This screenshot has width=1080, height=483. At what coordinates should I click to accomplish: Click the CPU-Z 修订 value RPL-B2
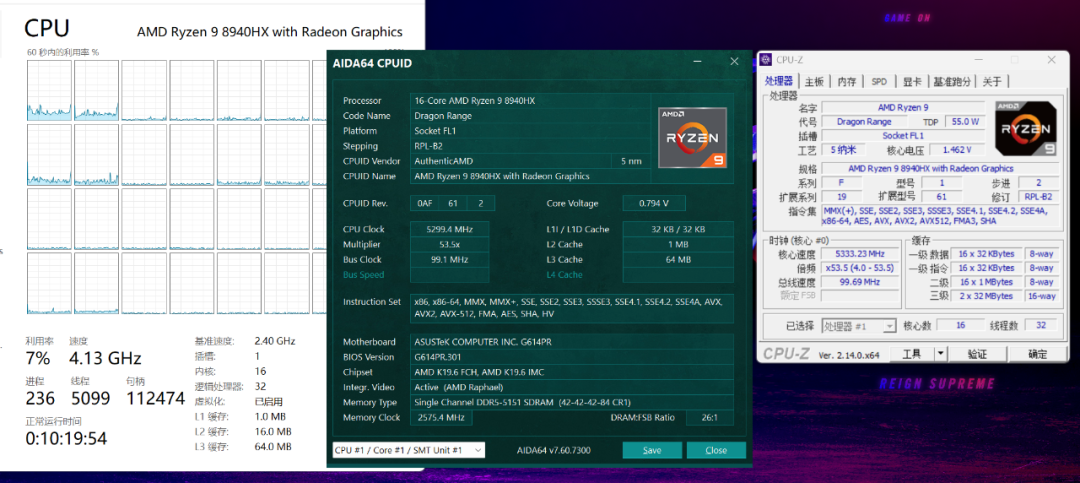click(x=1038, y=197)
